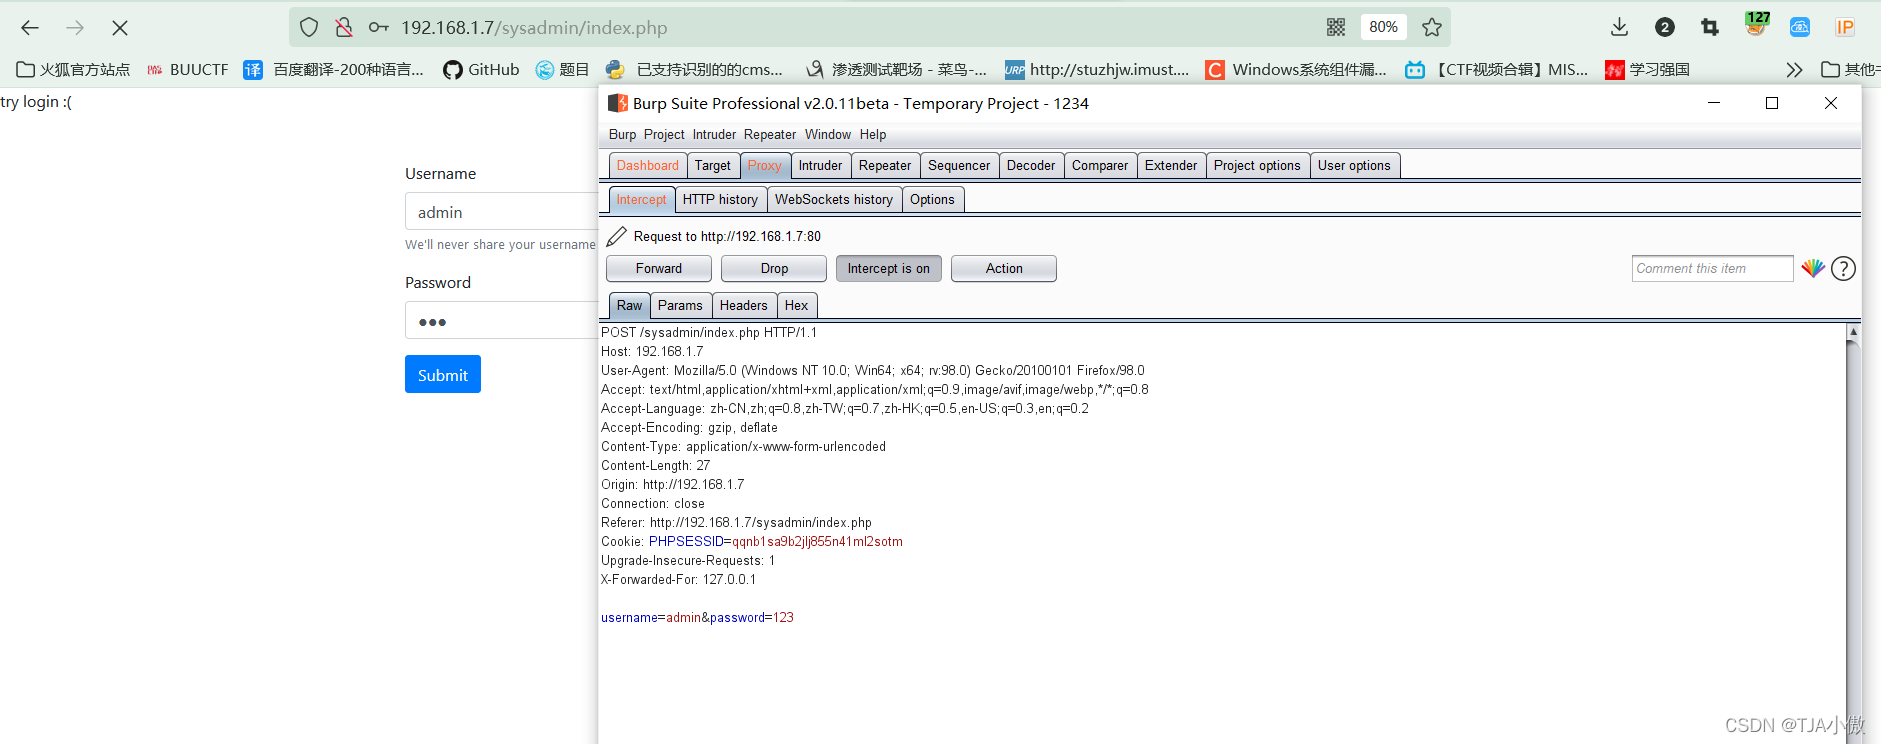Click the request editor vertical scrollbar
Viewport: 1881px width, 744px height.
click(x=1853, y=533)
